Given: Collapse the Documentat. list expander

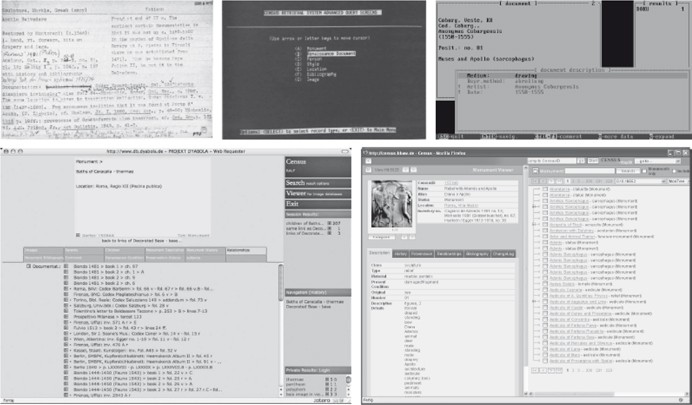Looking at the screenshot, I should [x=29, y=266].
